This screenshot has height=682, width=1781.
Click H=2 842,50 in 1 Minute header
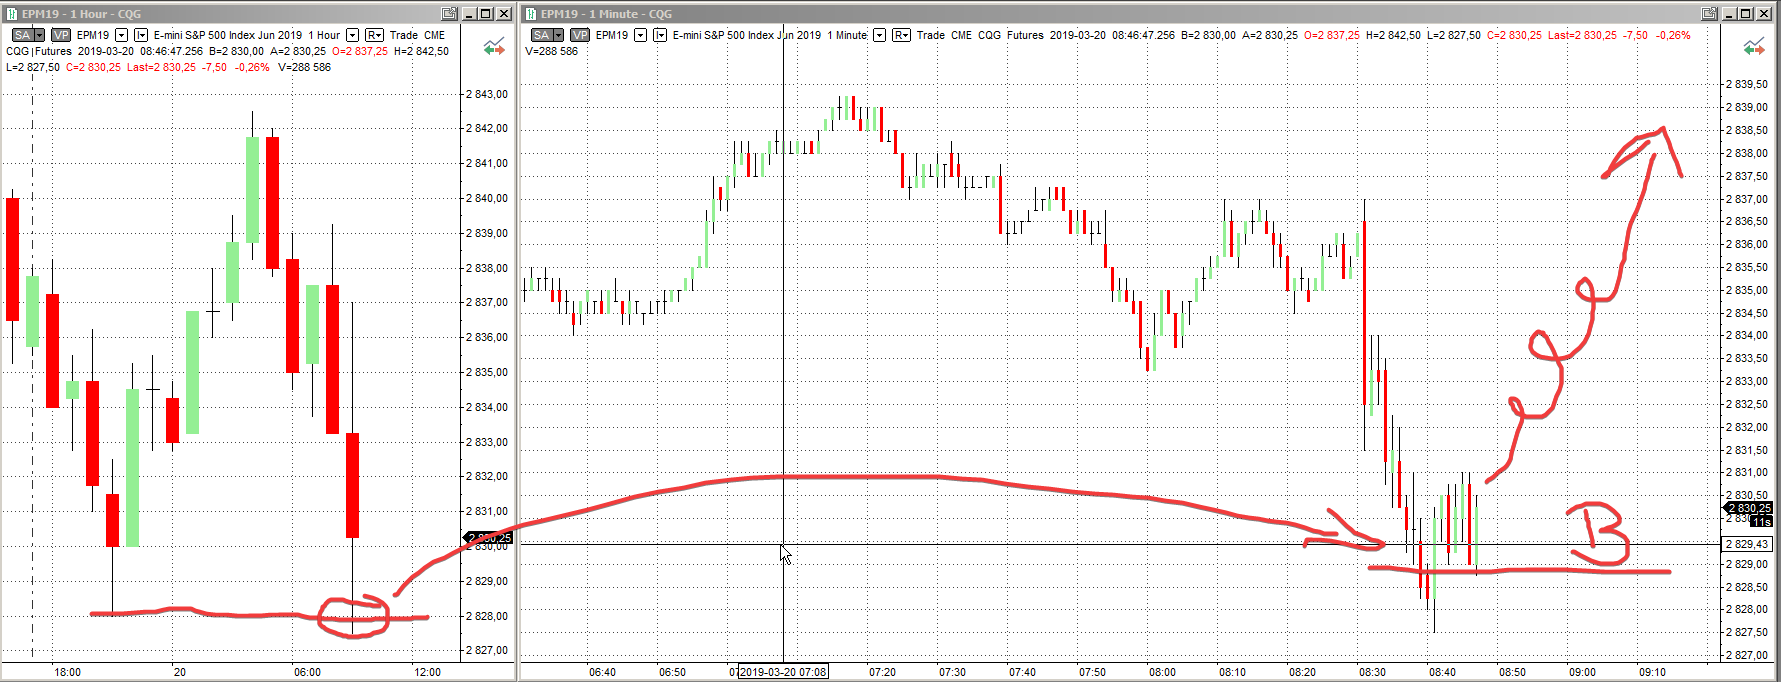[x=1393, y=35]
